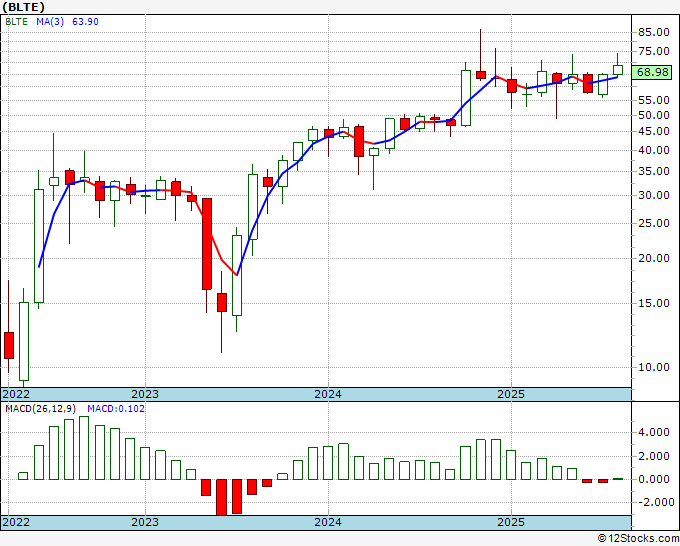Click the 2.000 MACD axis label

tap(654, 456)
